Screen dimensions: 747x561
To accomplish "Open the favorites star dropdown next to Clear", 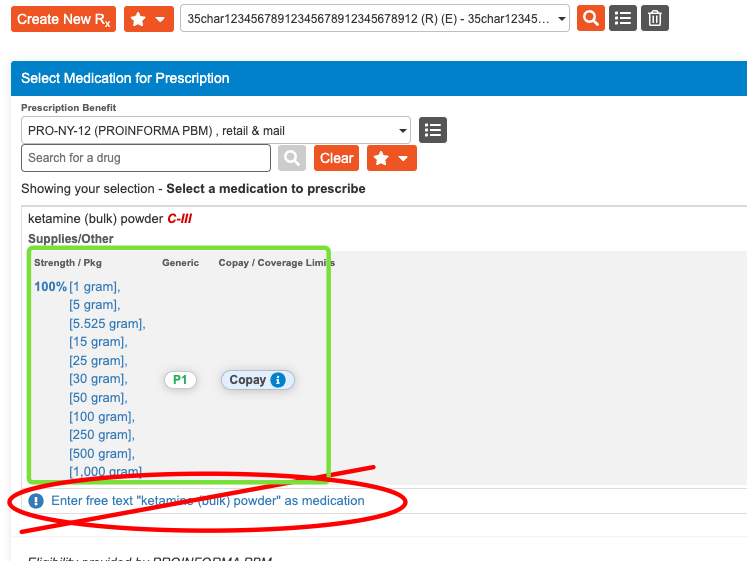I will pos(392,158).
